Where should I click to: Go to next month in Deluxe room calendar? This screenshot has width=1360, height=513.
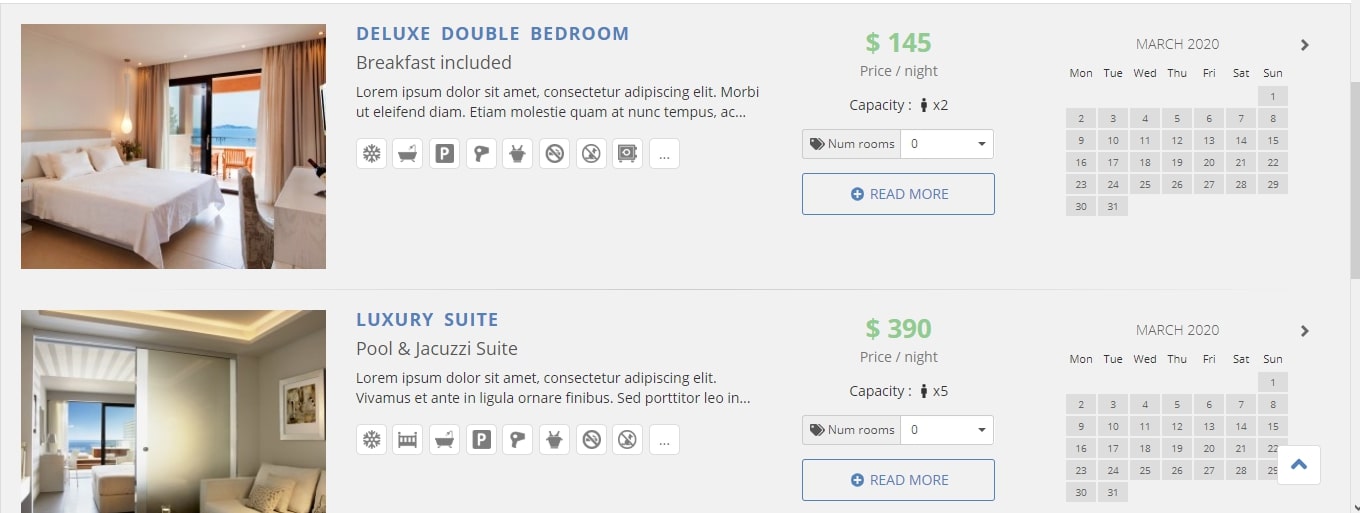[1304, 45]
